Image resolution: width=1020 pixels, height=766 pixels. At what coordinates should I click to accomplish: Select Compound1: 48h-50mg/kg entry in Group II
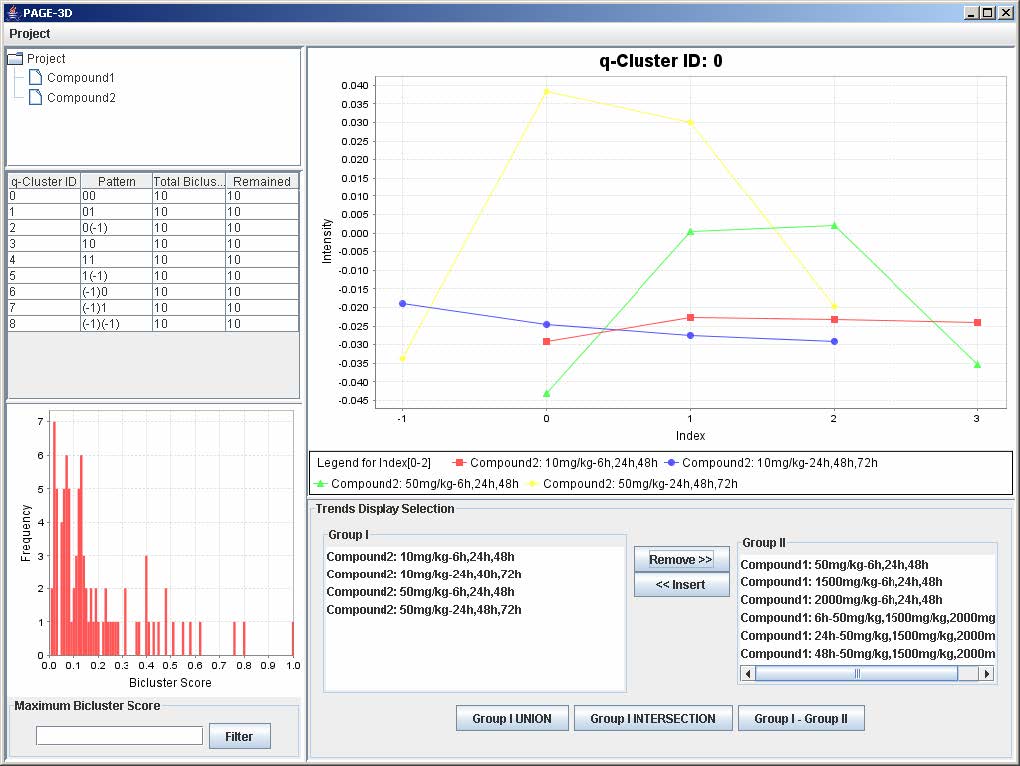(868, 654)
